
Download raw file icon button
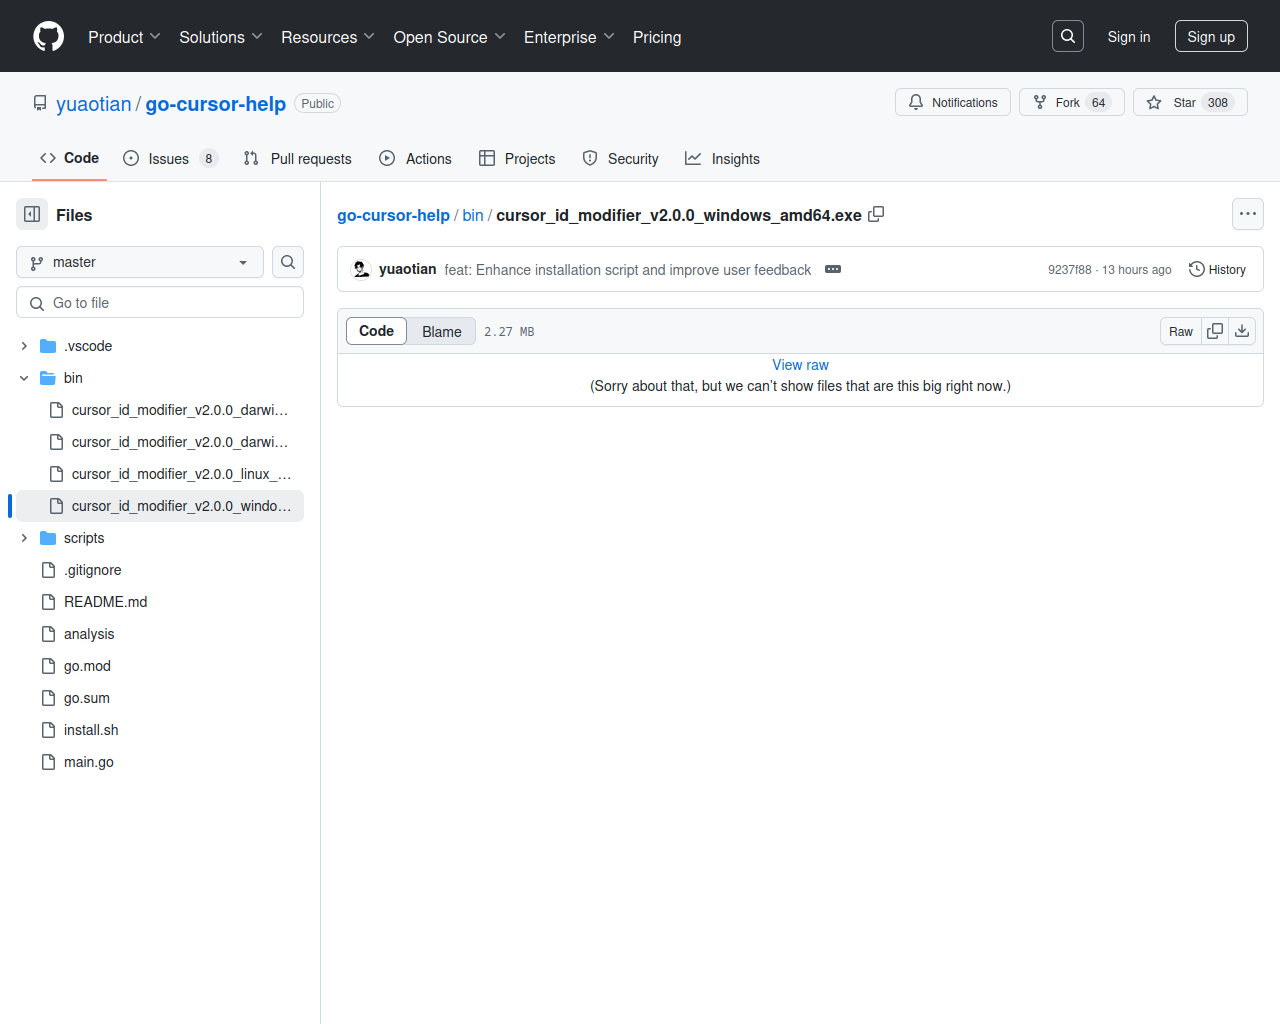click(1242, 331)
